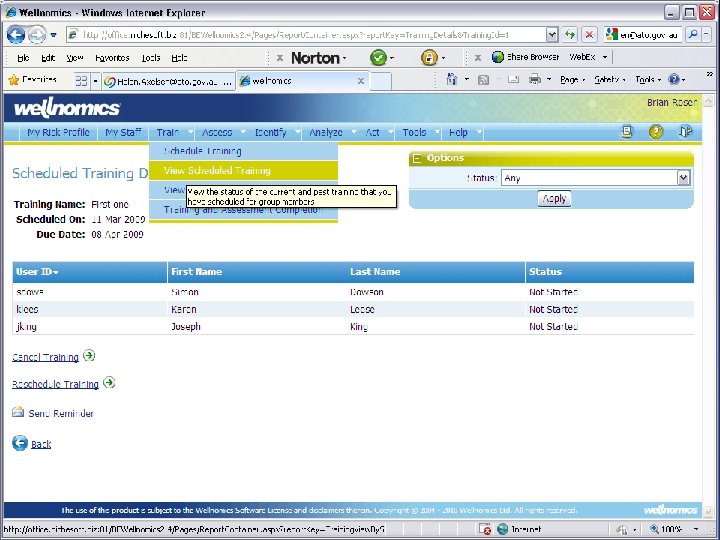
Task: Click Share Browser globe icon
Action: tap(498, 57)
